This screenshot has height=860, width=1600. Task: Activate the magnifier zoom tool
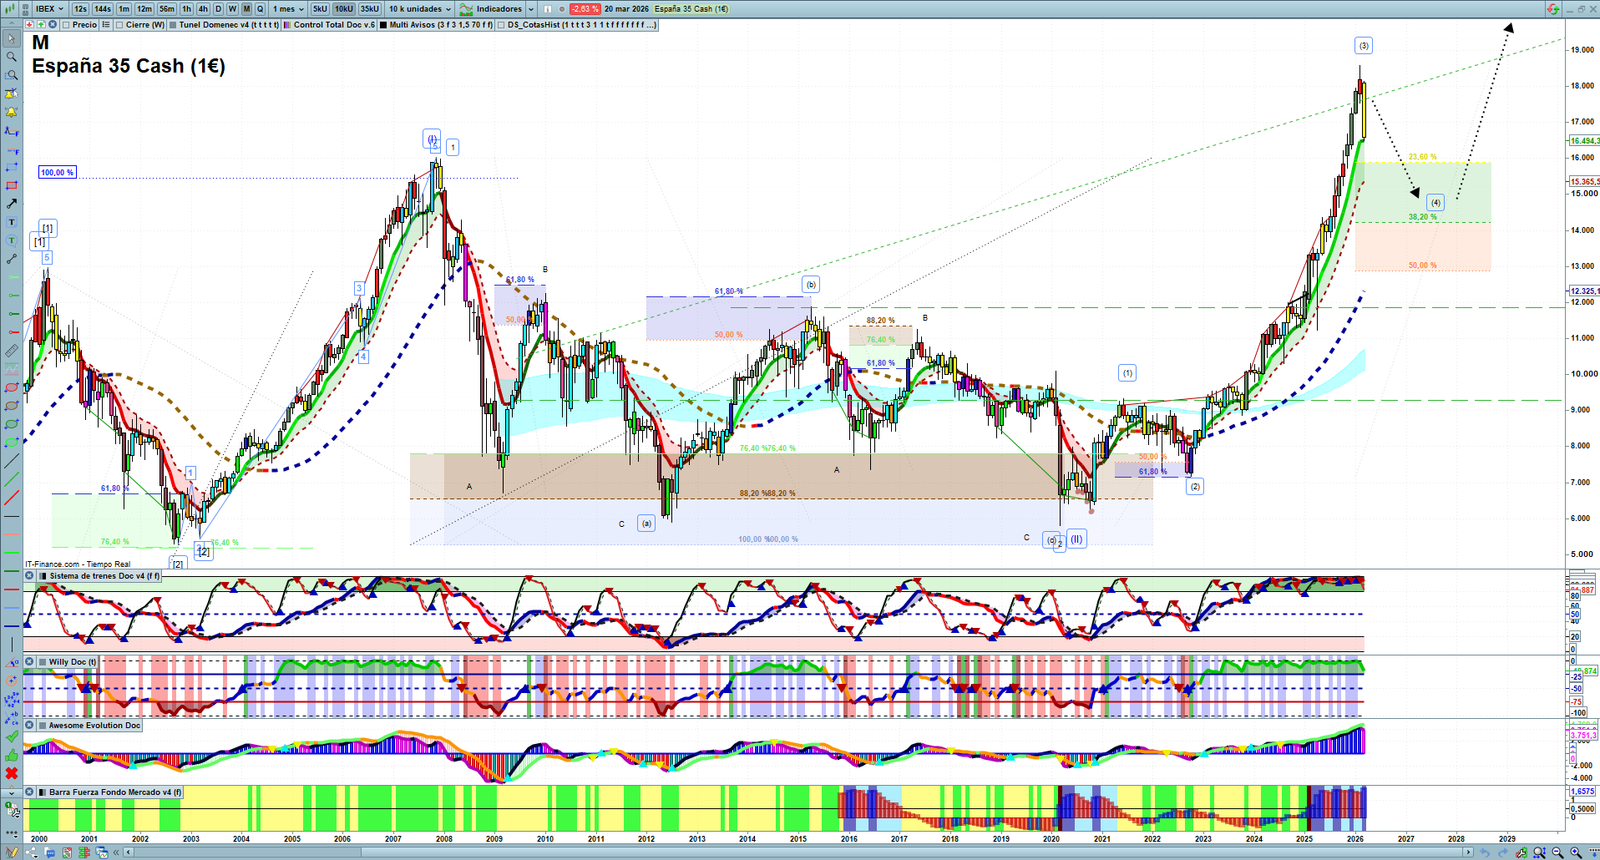11,57
